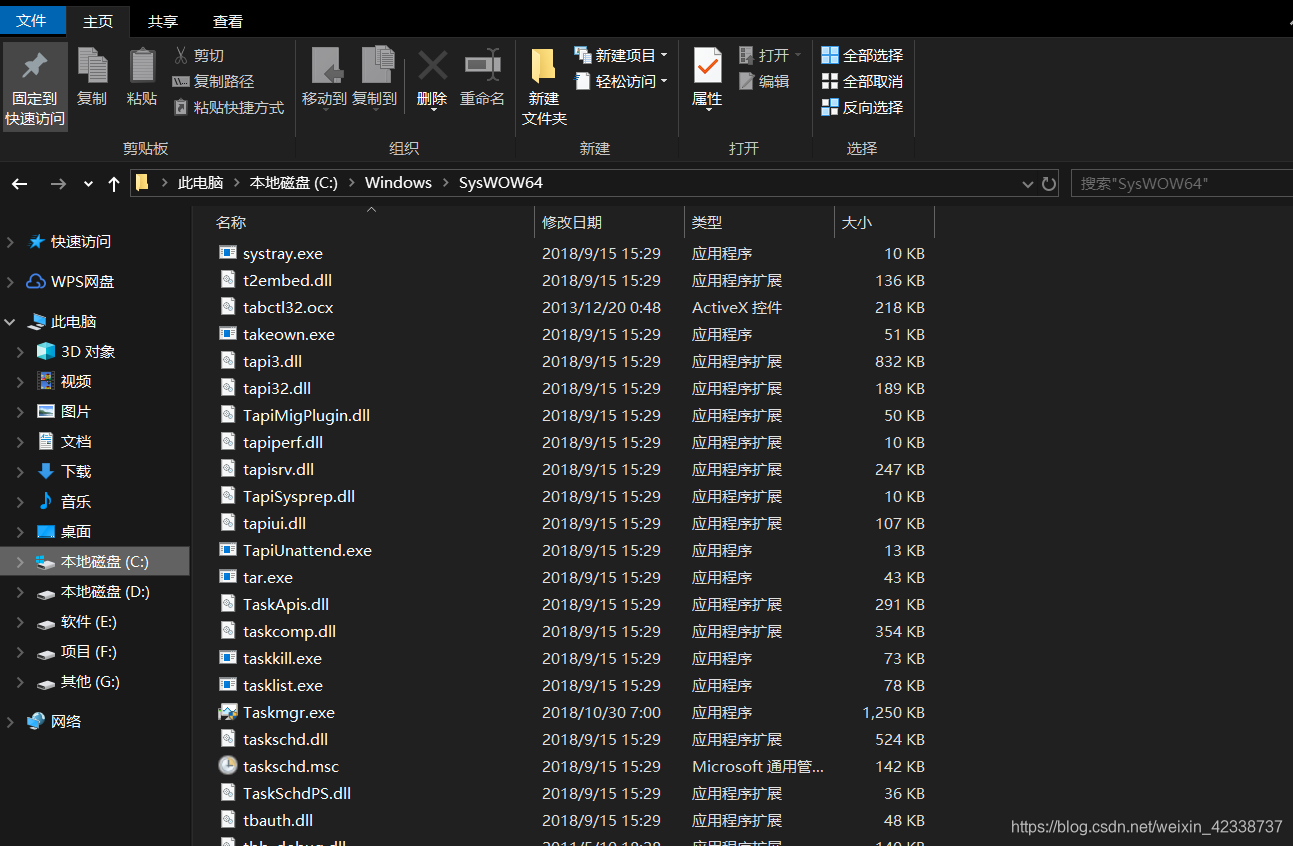Click the Delete (删除) X icon
This screenshot has width=1293, height=846.
432,66
